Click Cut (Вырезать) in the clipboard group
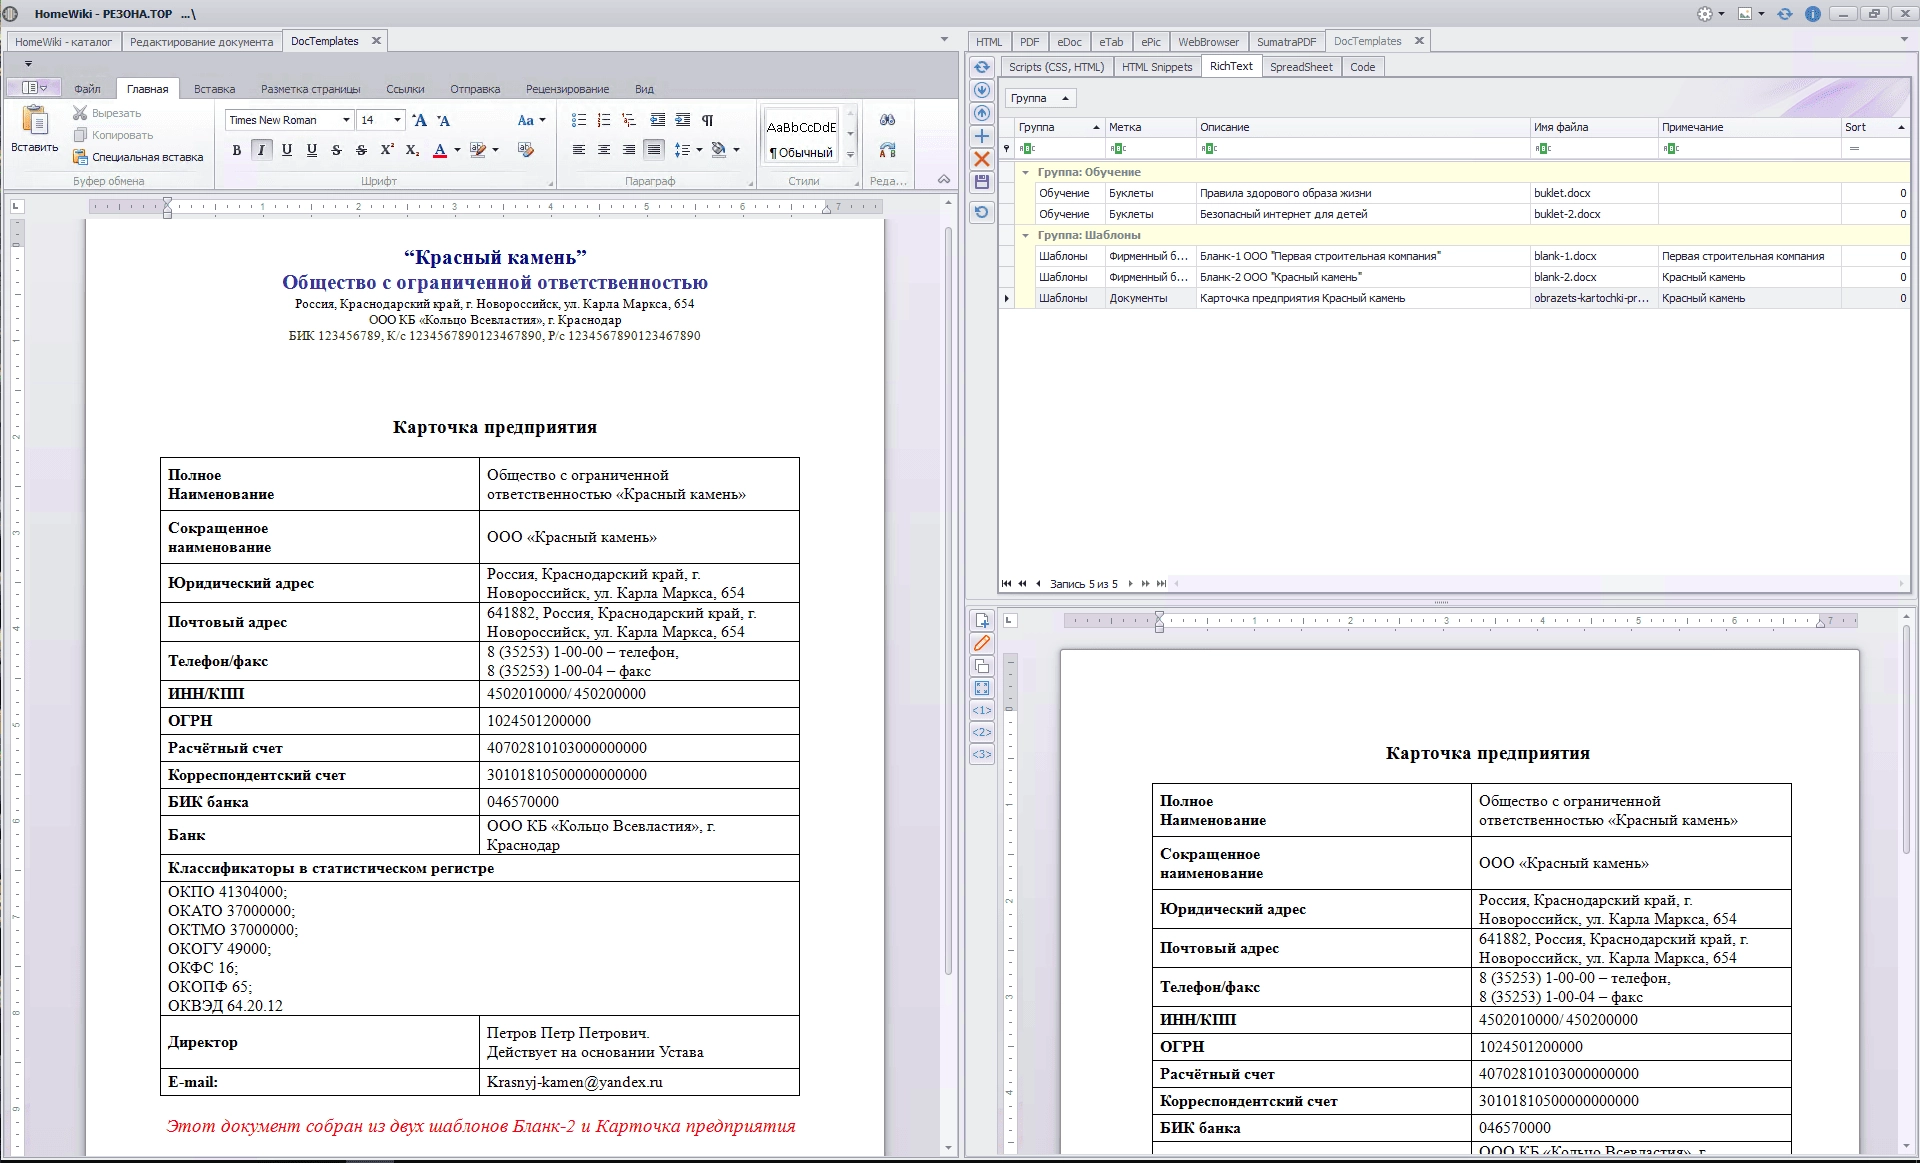This screenshot has height=1163, width=1920. pyautogui.click(x=107, y=113)
